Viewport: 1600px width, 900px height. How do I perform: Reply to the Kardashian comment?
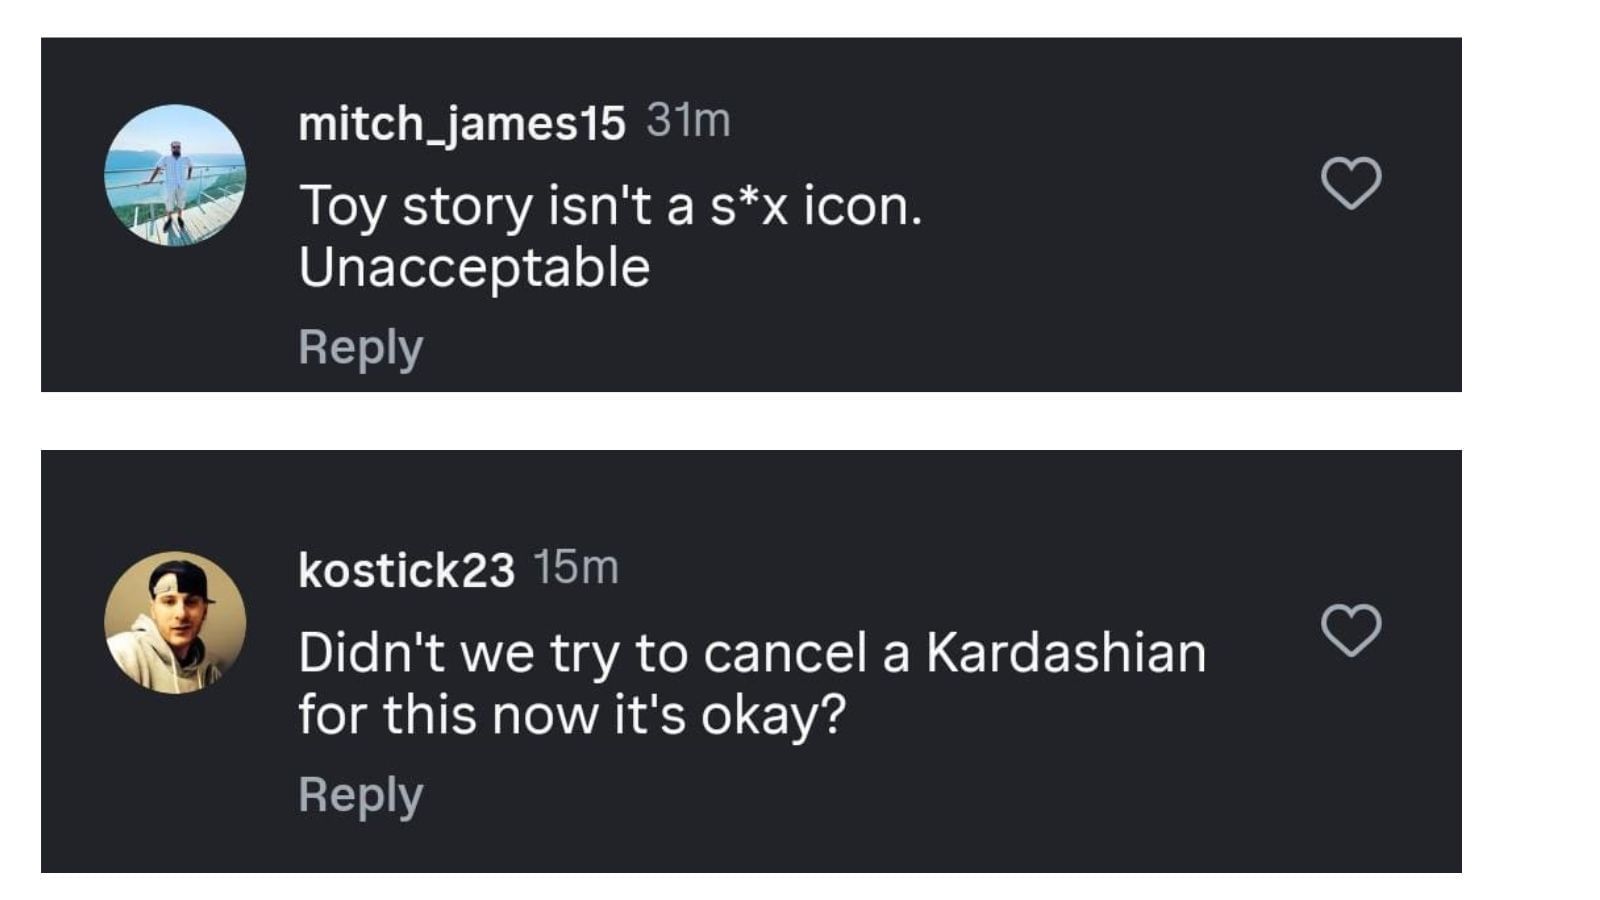(361, 795)
